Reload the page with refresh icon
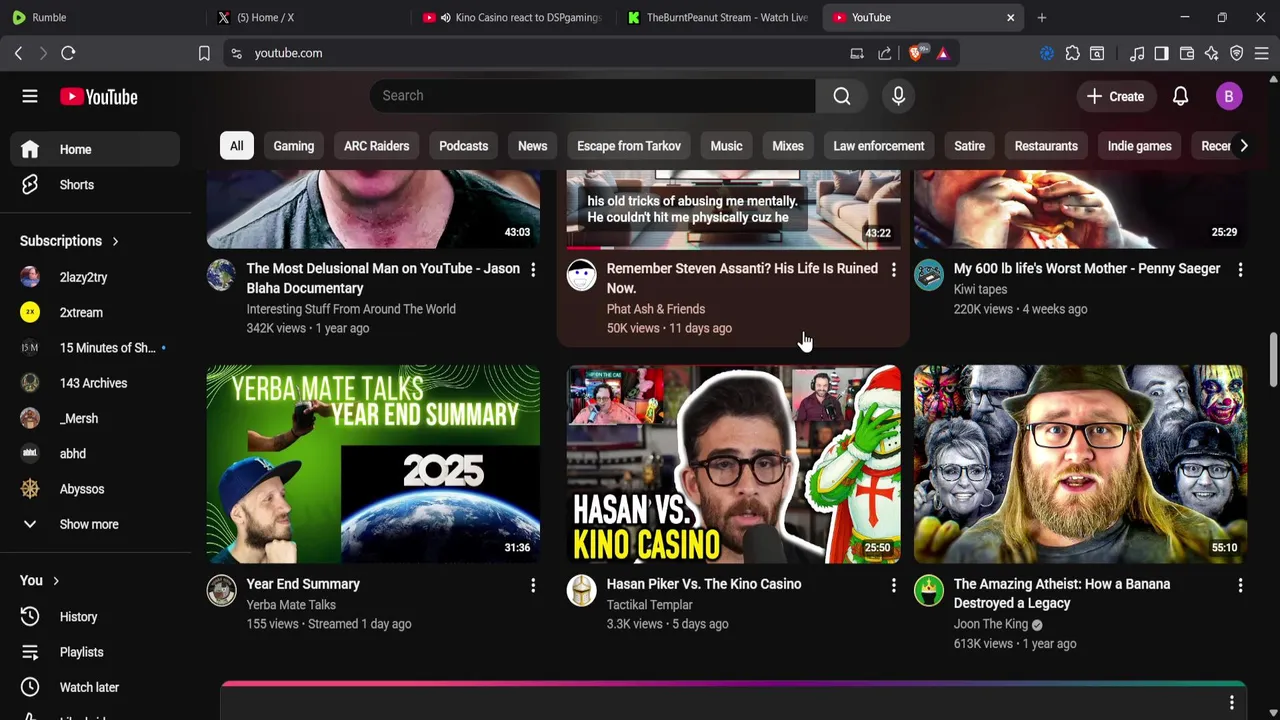Viewport: 1280px width, 720px height. [x=68, y=53]
